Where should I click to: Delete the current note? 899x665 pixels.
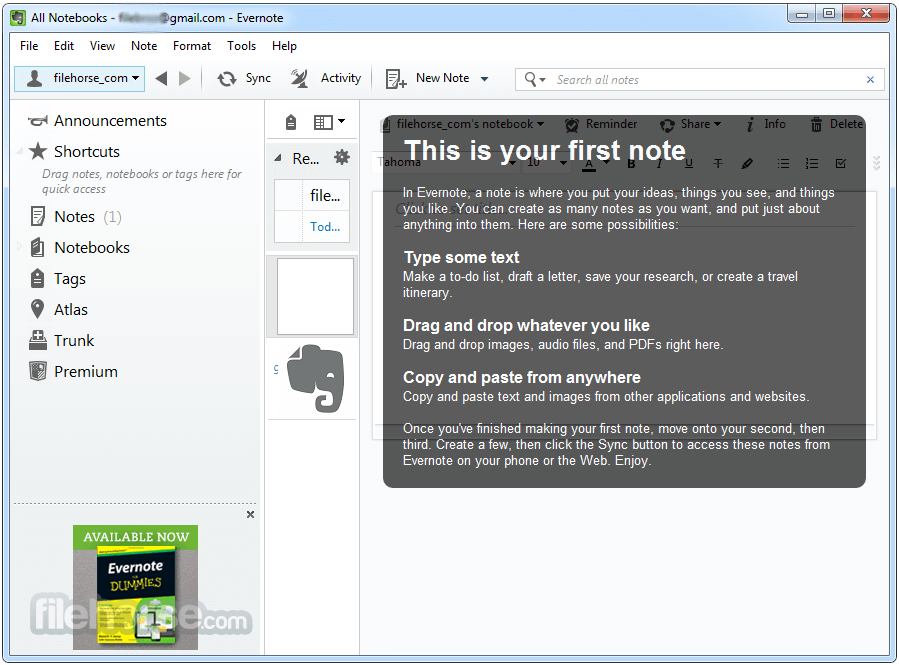[837, 124]
